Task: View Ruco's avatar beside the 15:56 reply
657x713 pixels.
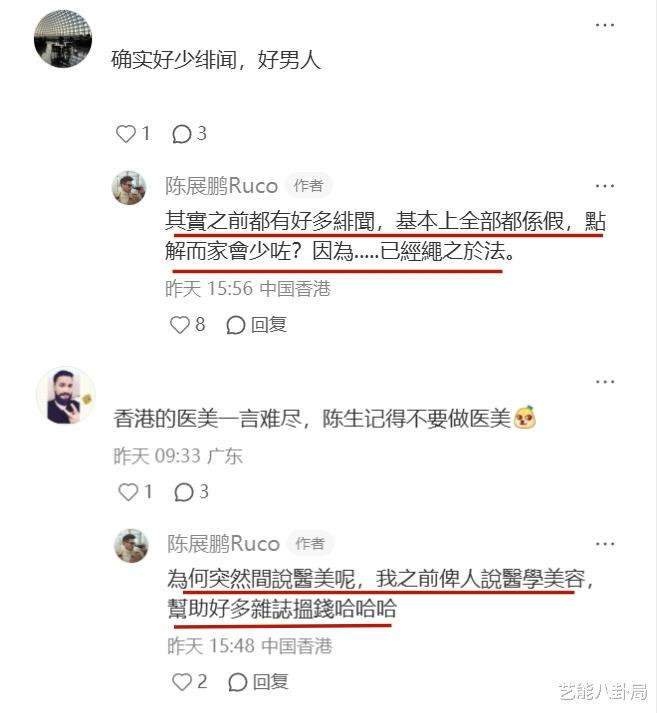Action: 129,188
